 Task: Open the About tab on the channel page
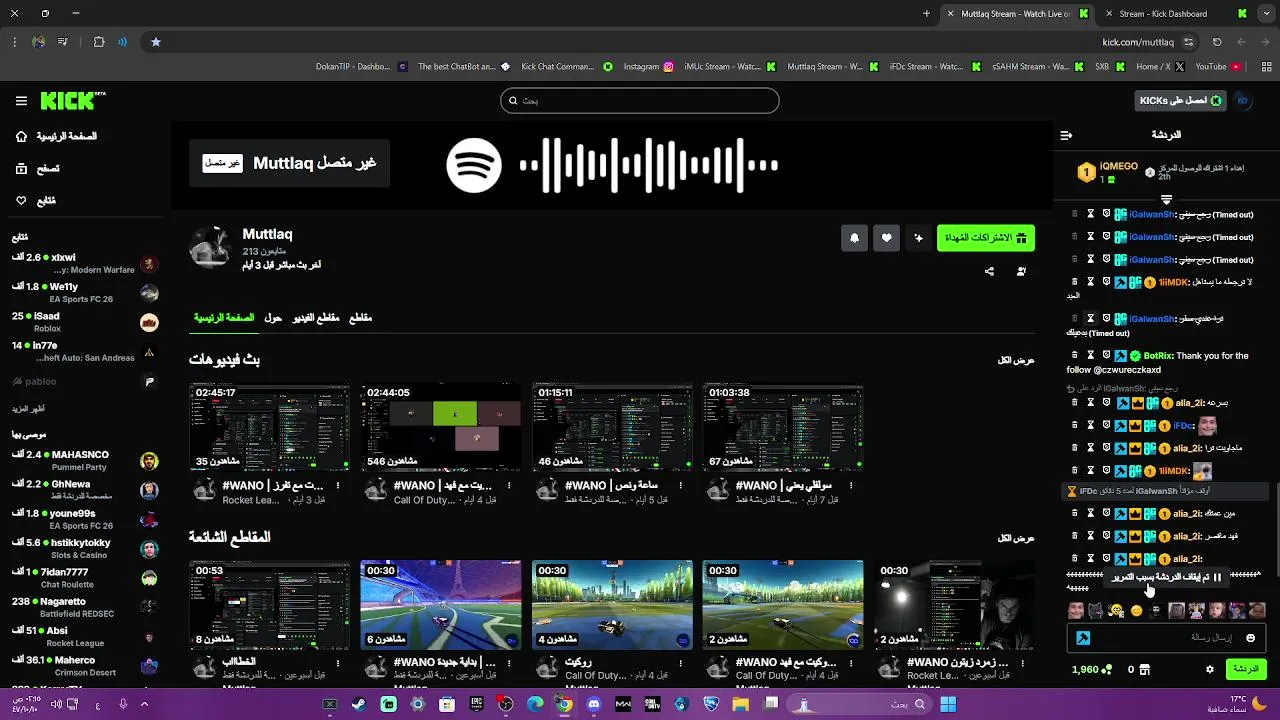click(x=273, y=318)
